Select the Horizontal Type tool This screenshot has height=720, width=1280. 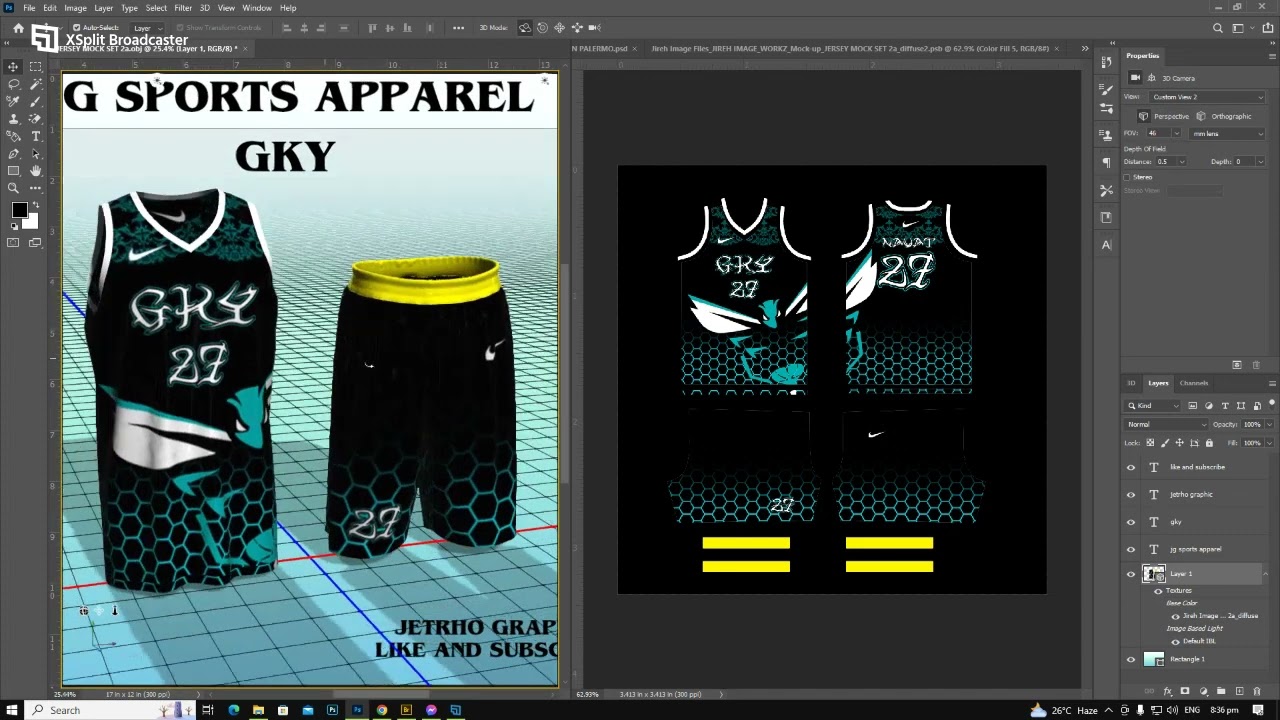(x=36, y=136)
